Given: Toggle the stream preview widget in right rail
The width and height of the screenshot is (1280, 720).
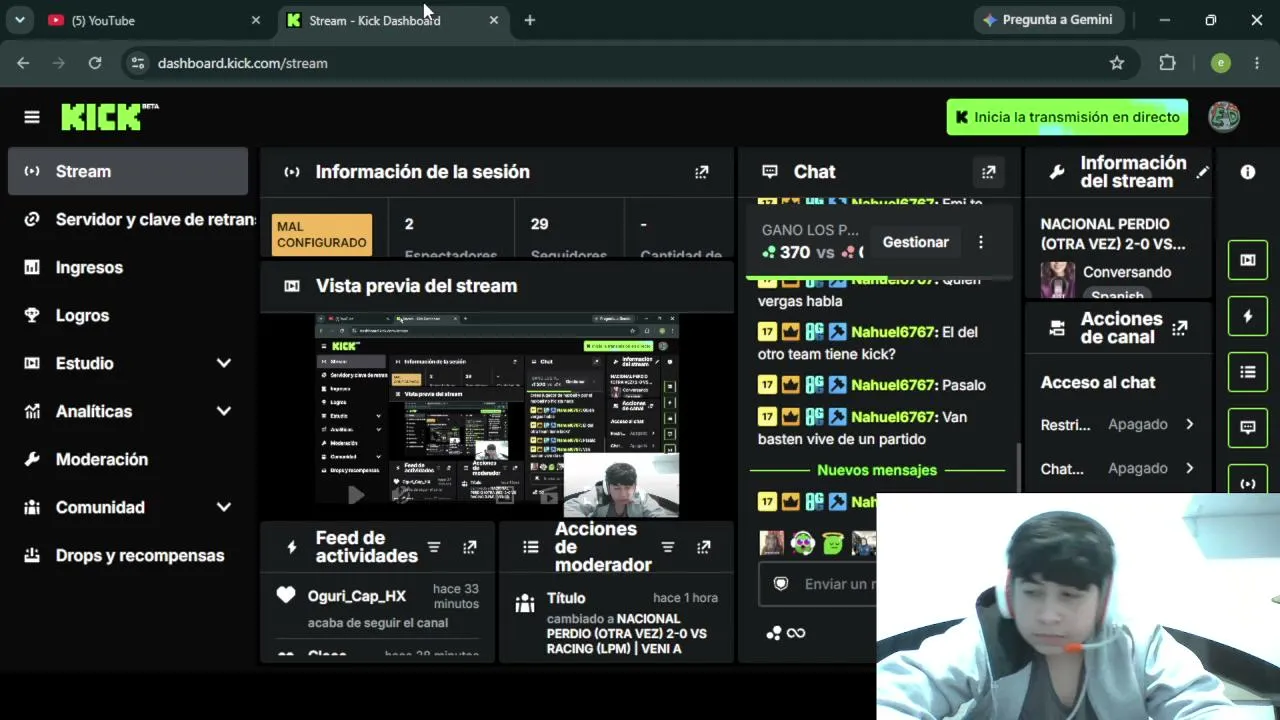Looking at the screenshot, I should (x=1248, y=260).
